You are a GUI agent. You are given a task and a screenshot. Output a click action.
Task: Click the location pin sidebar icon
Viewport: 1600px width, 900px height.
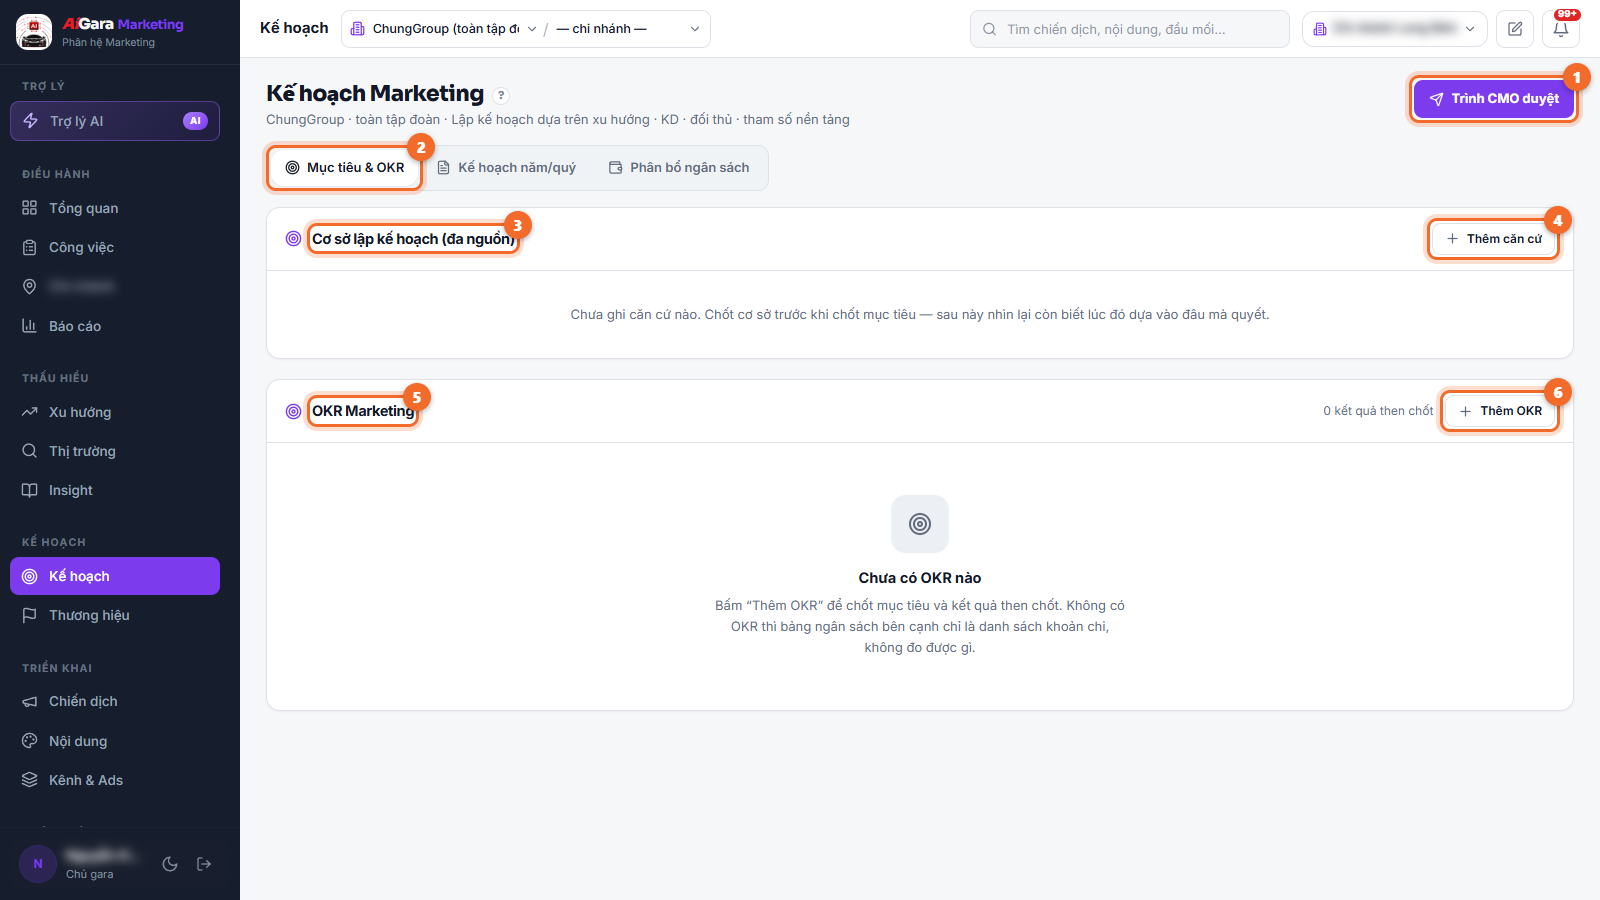[30, 287]
